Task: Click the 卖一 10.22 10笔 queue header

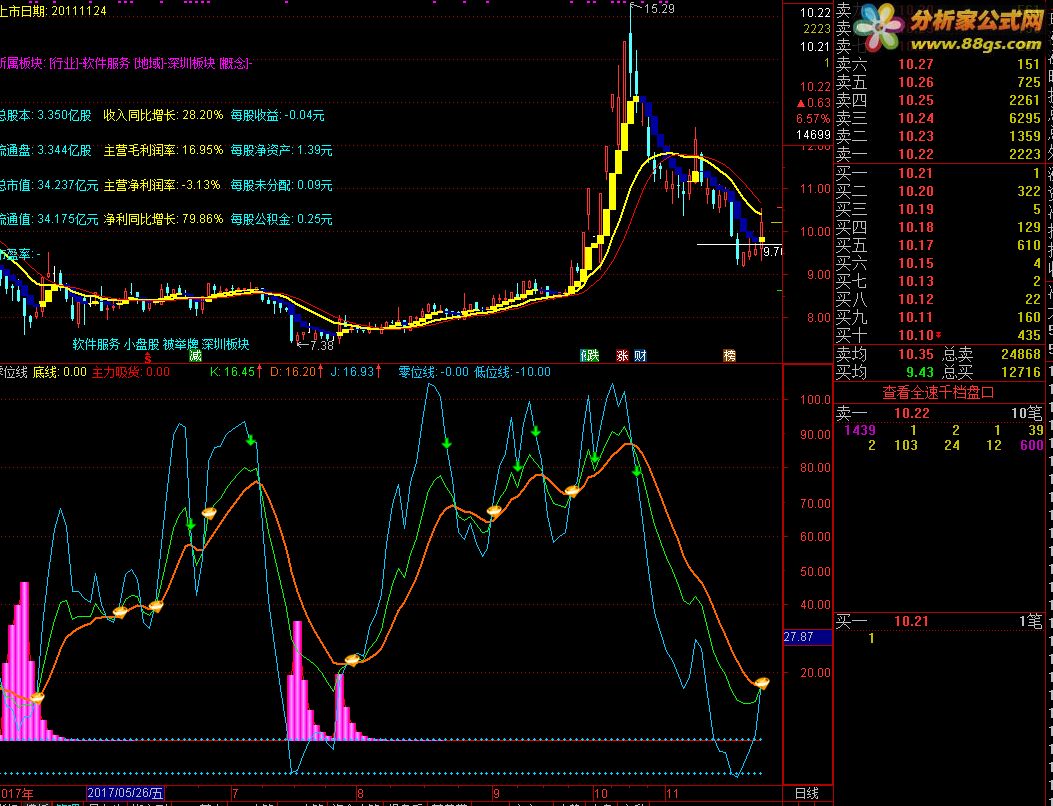Action: [x=938, y=412]
